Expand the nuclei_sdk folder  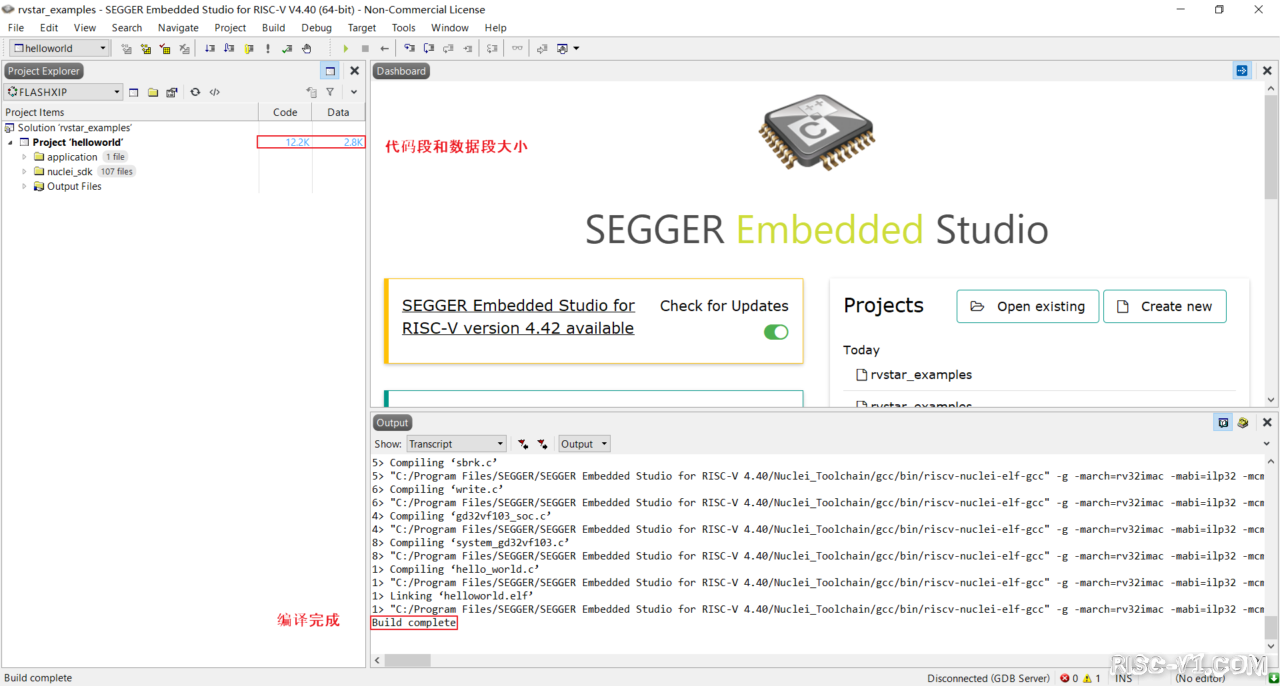25,172
